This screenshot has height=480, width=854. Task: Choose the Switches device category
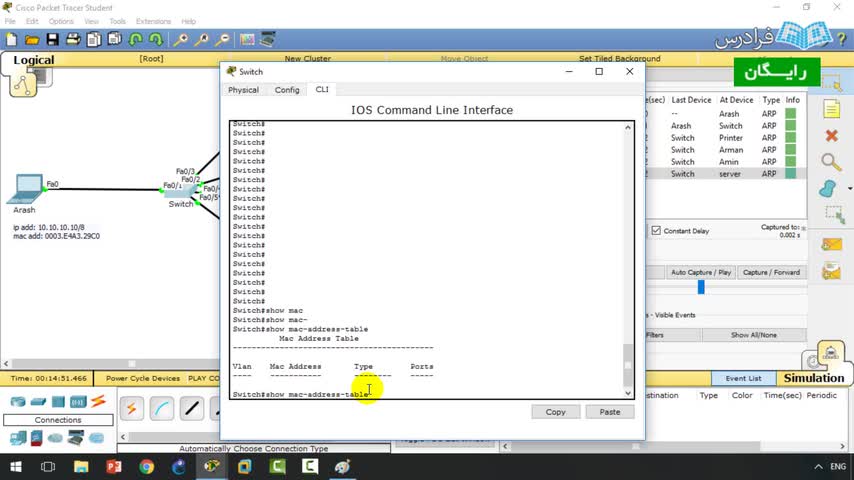(x=38, y=402)
